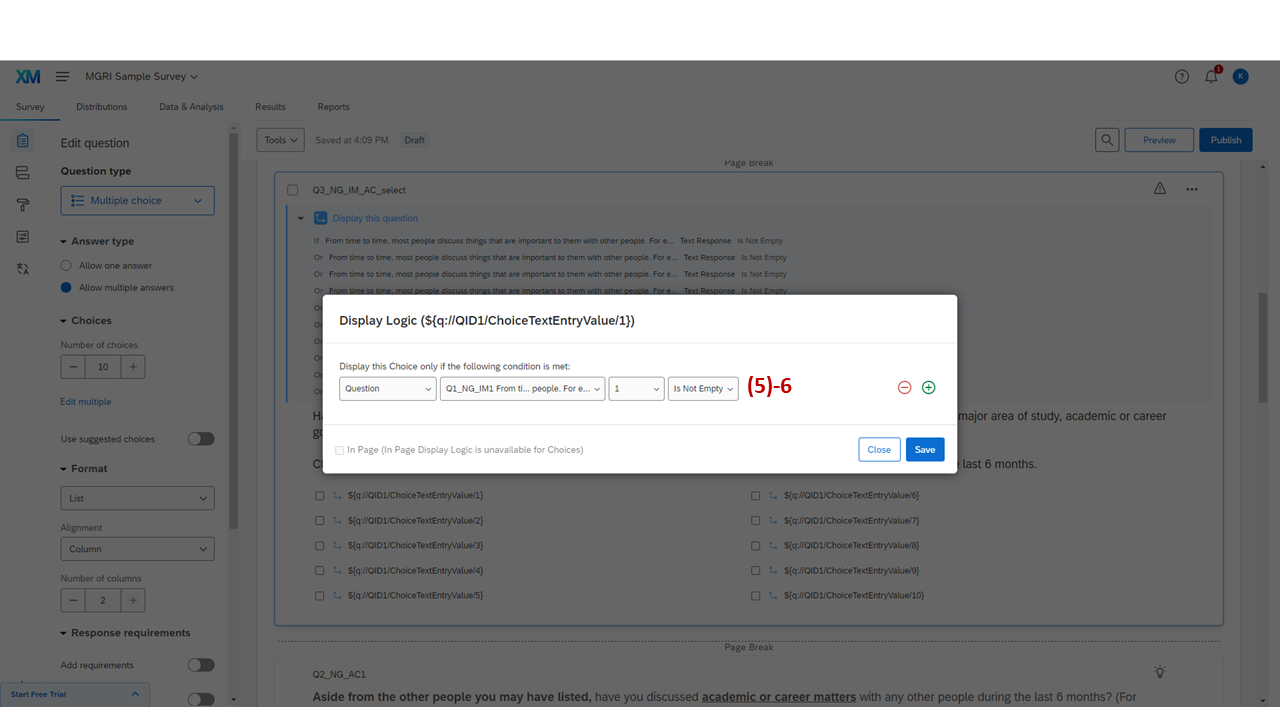
Task: Open the Tools menu
Action: [x=279, y=140]
